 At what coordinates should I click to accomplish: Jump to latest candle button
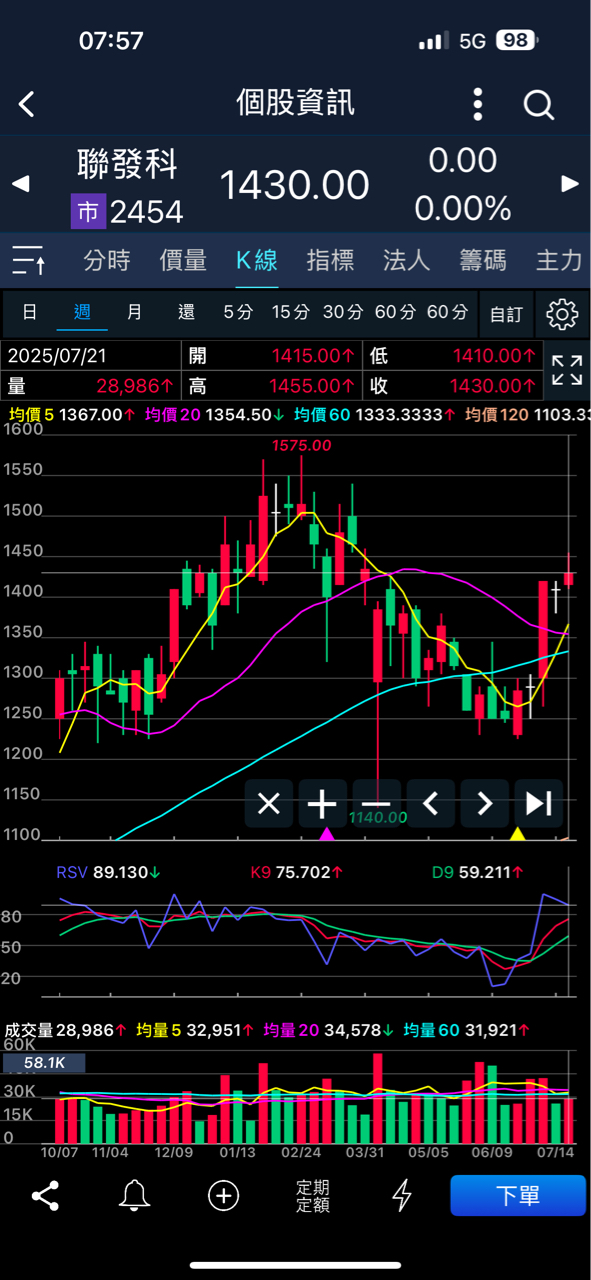pos(538,804)
